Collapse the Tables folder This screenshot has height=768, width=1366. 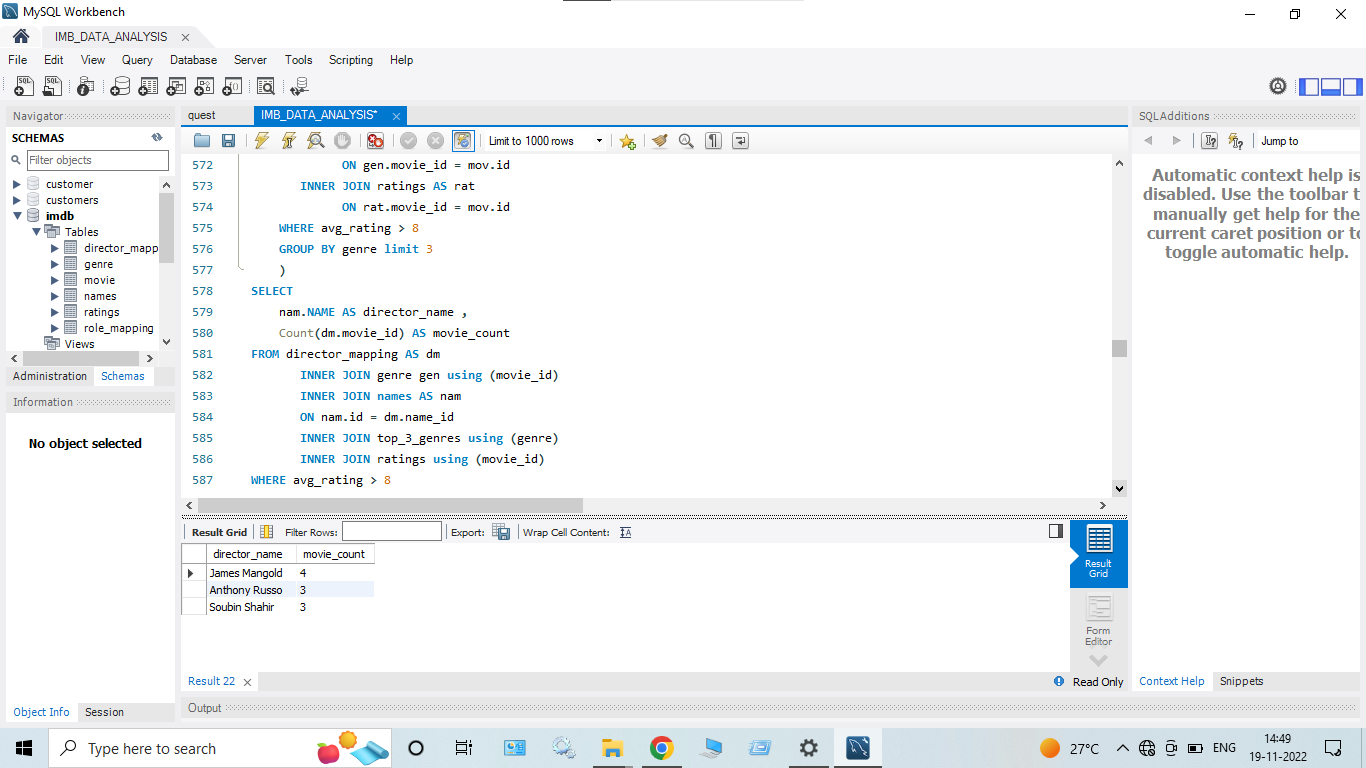tap(36, 232)
